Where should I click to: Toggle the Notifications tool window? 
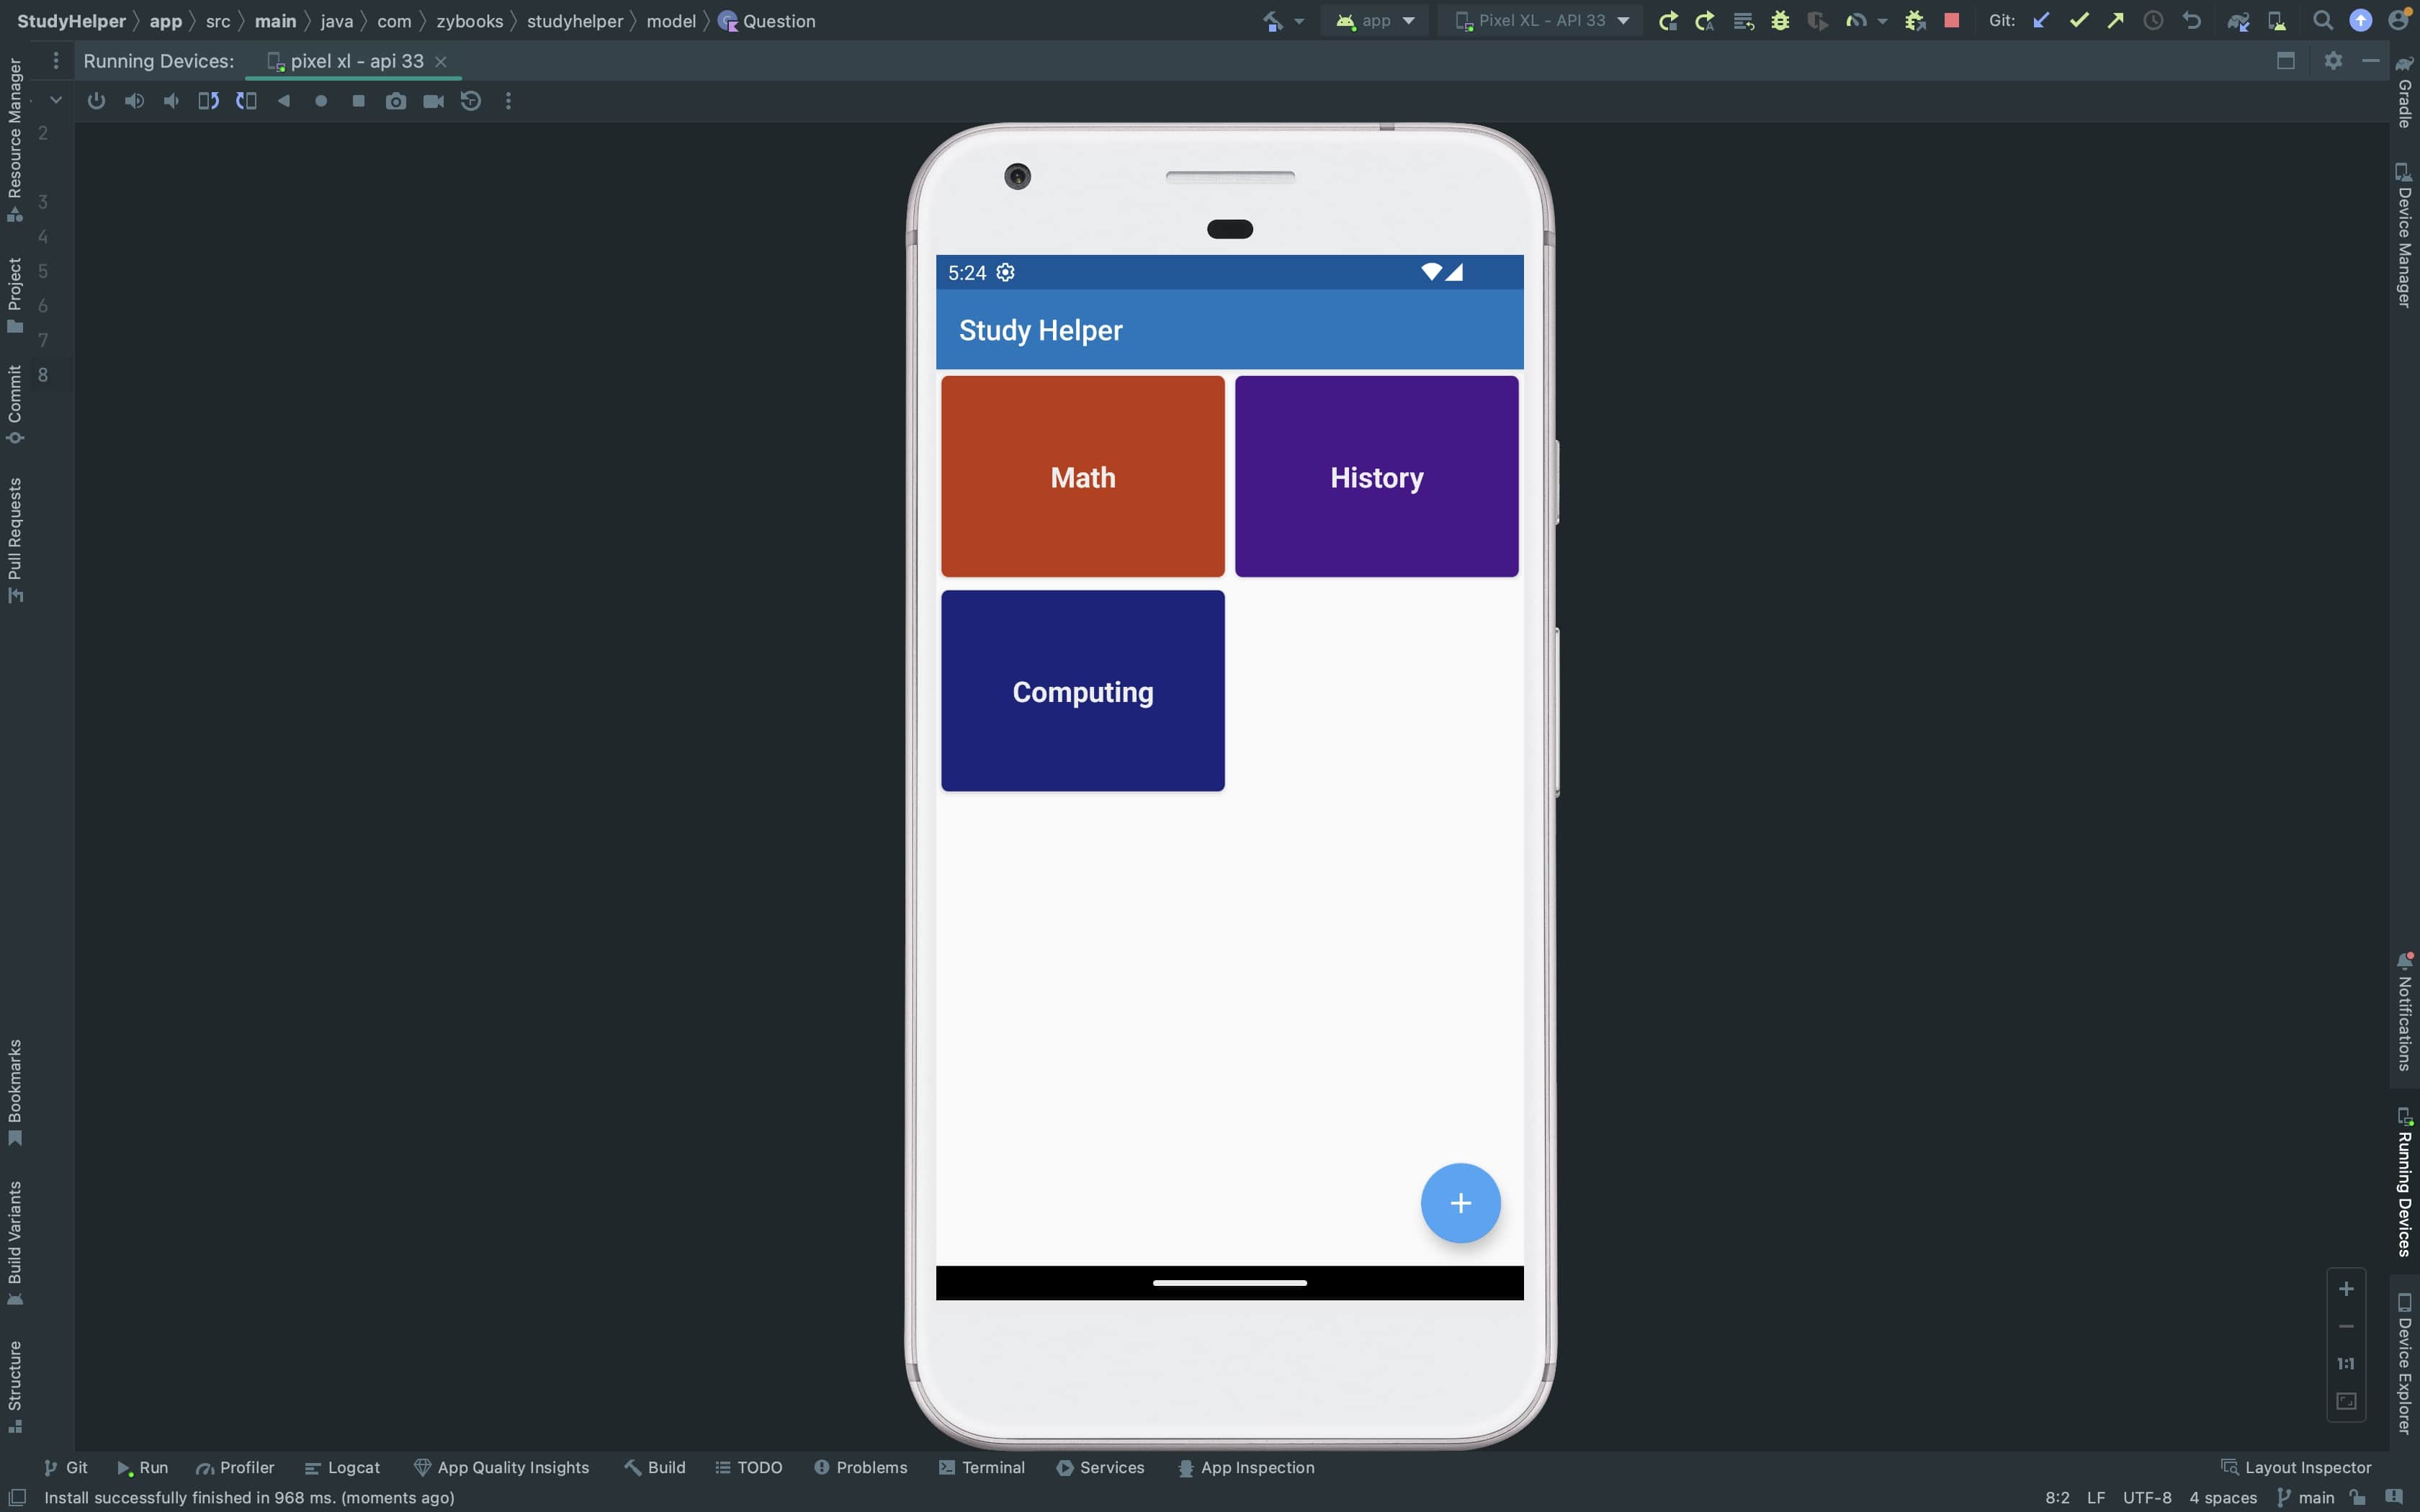click(x=2405, y=1012)
